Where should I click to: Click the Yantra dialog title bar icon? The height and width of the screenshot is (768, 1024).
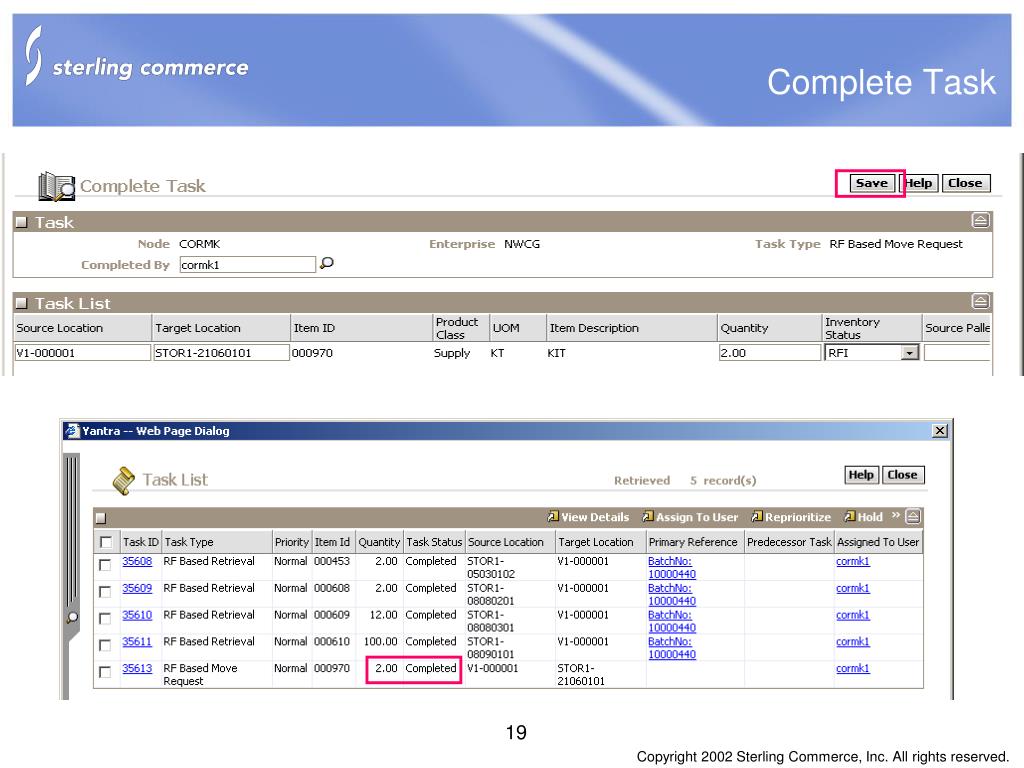coord(72,430)
